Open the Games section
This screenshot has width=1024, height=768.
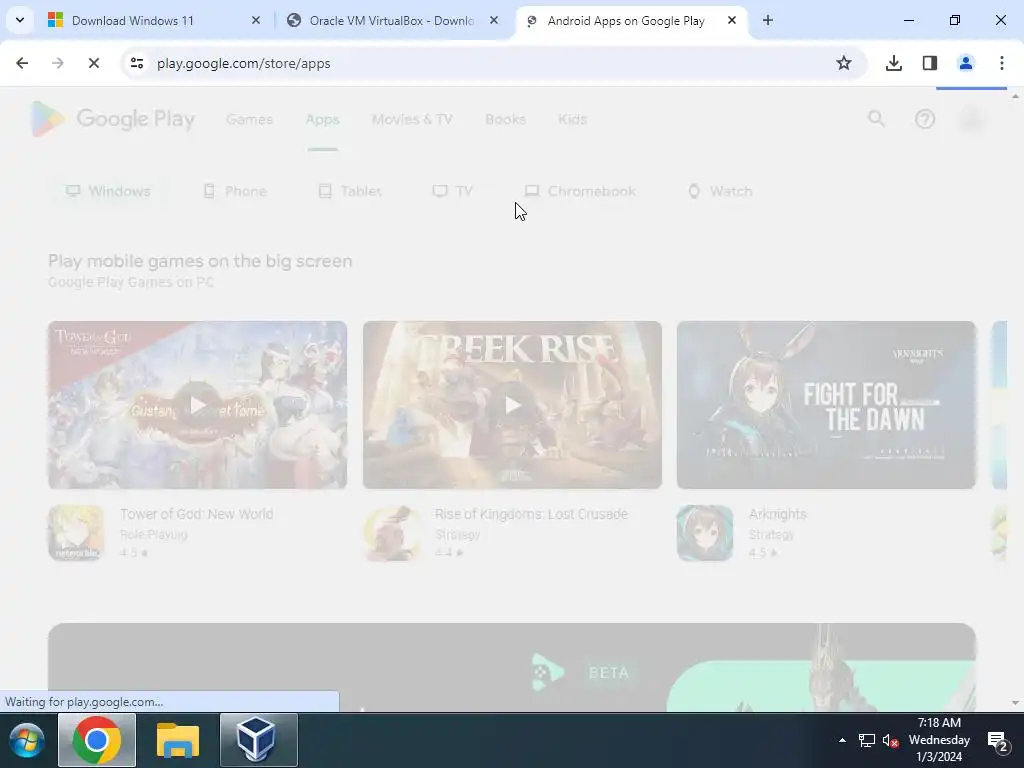coord(249,120)
